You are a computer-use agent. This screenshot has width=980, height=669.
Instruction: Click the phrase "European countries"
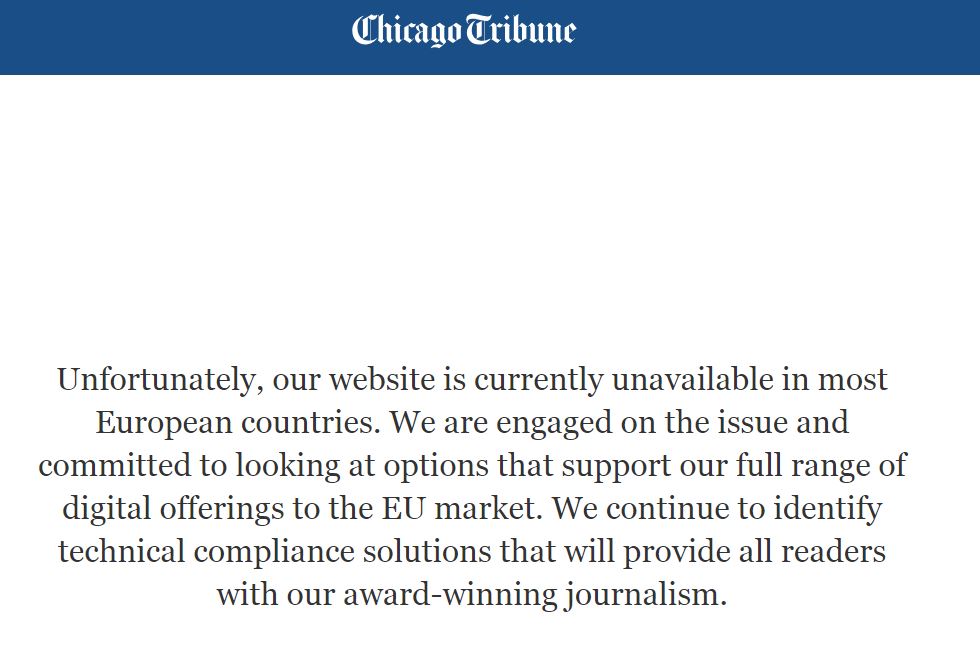pyautogui.click(x=238, y=423)
